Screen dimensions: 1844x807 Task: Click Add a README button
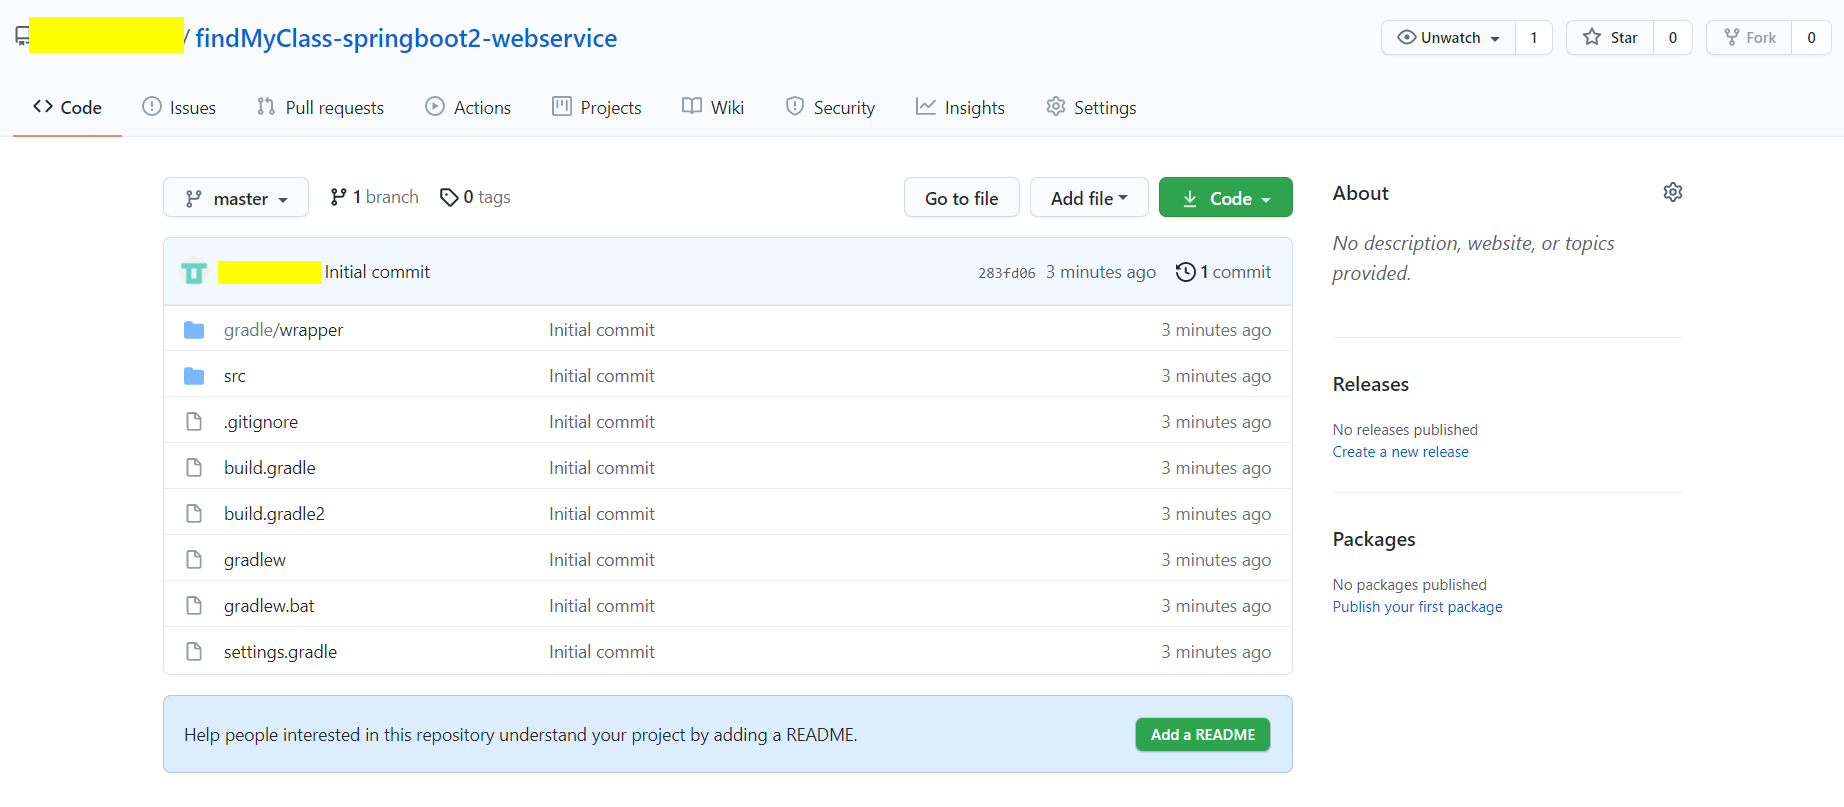(x=1203, y=734)
